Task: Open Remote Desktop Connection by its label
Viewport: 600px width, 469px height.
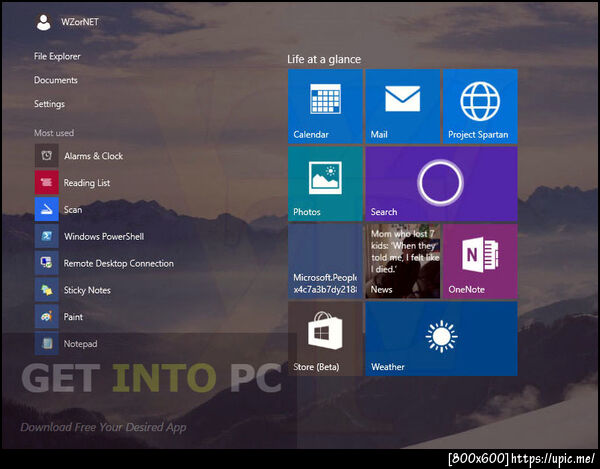Action: pos(119,263)
